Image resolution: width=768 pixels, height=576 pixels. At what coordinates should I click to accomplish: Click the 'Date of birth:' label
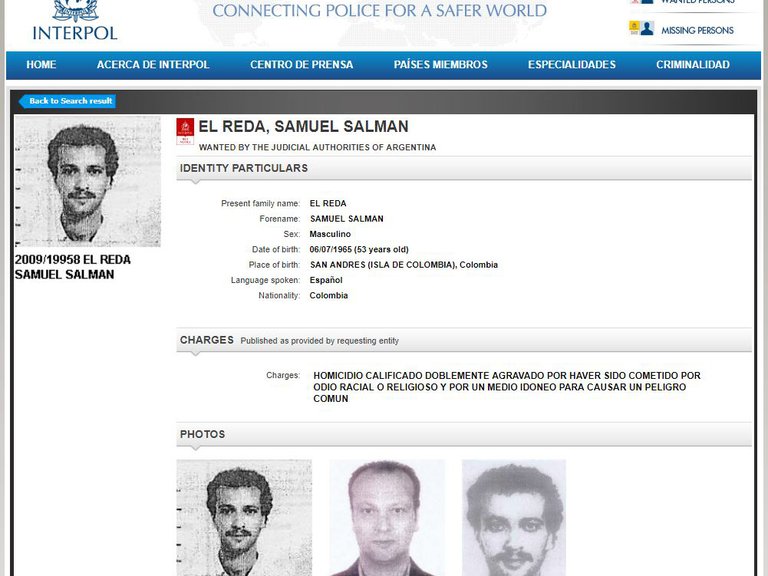(276, 249)
